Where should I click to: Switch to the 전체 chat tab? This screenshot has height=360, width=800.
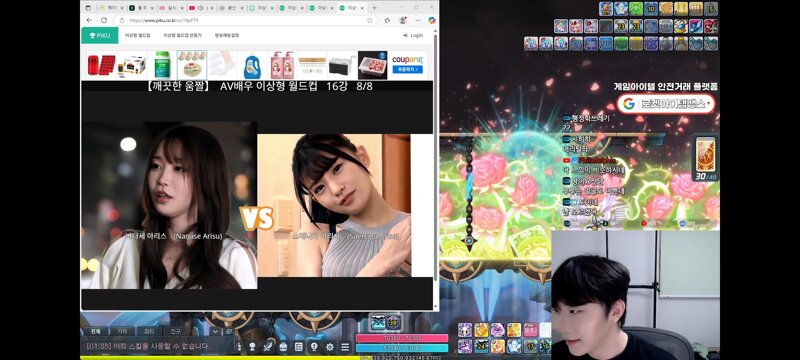(x=96, y=331)
